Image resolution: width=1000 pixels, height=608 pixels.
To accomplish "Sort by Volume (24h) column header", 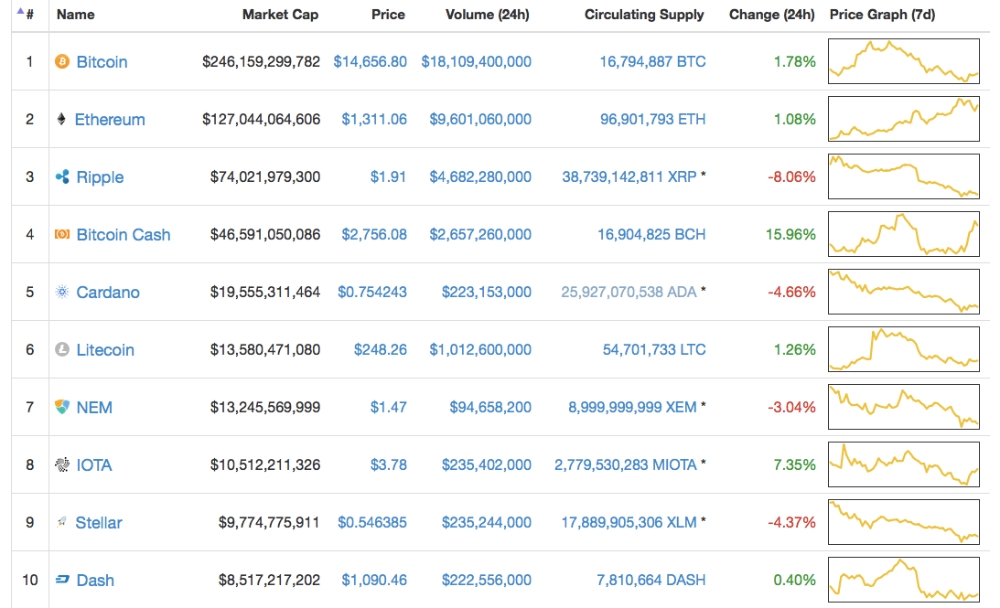I will [483, 15].
